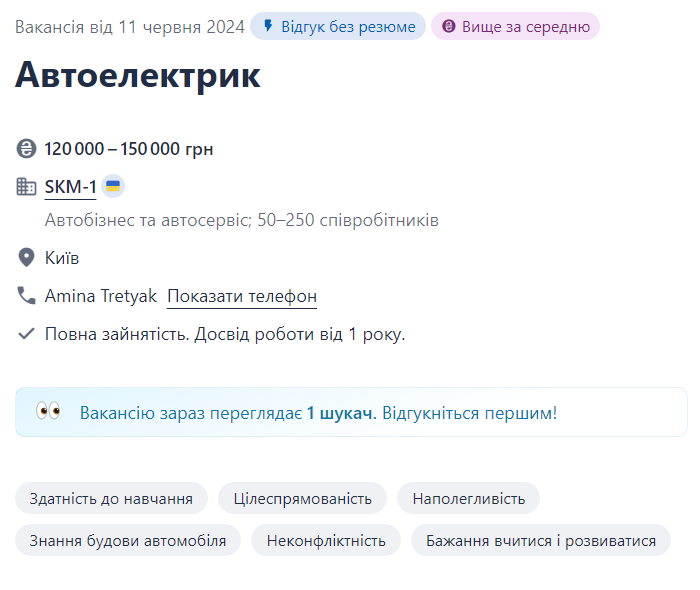700x590 pixels.
Task: Click the lightning icon in resume-free badge
Action: tap(268, 26)
